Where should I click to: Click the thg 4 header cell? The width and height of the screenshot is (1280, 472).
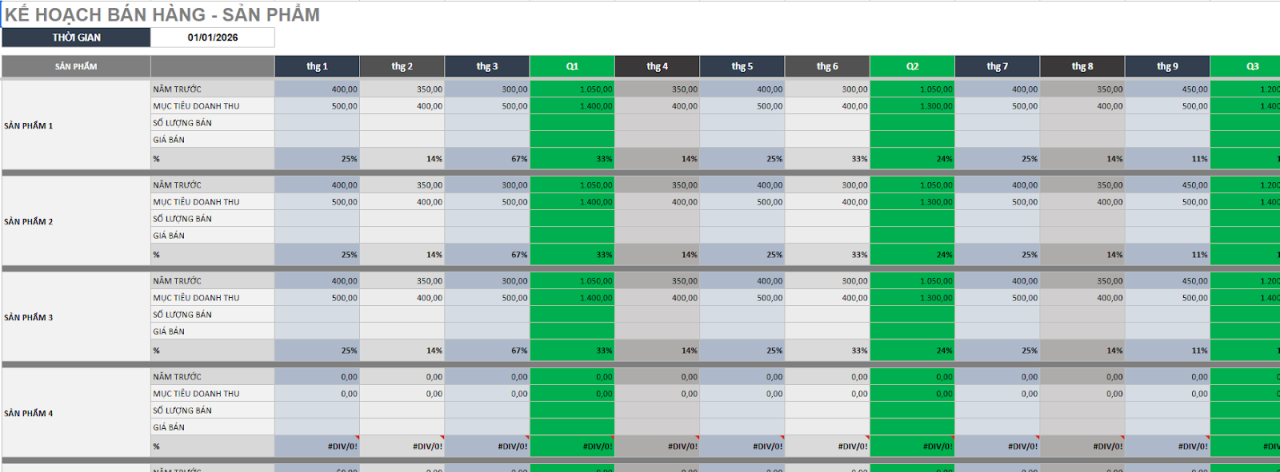pos(657,66)
